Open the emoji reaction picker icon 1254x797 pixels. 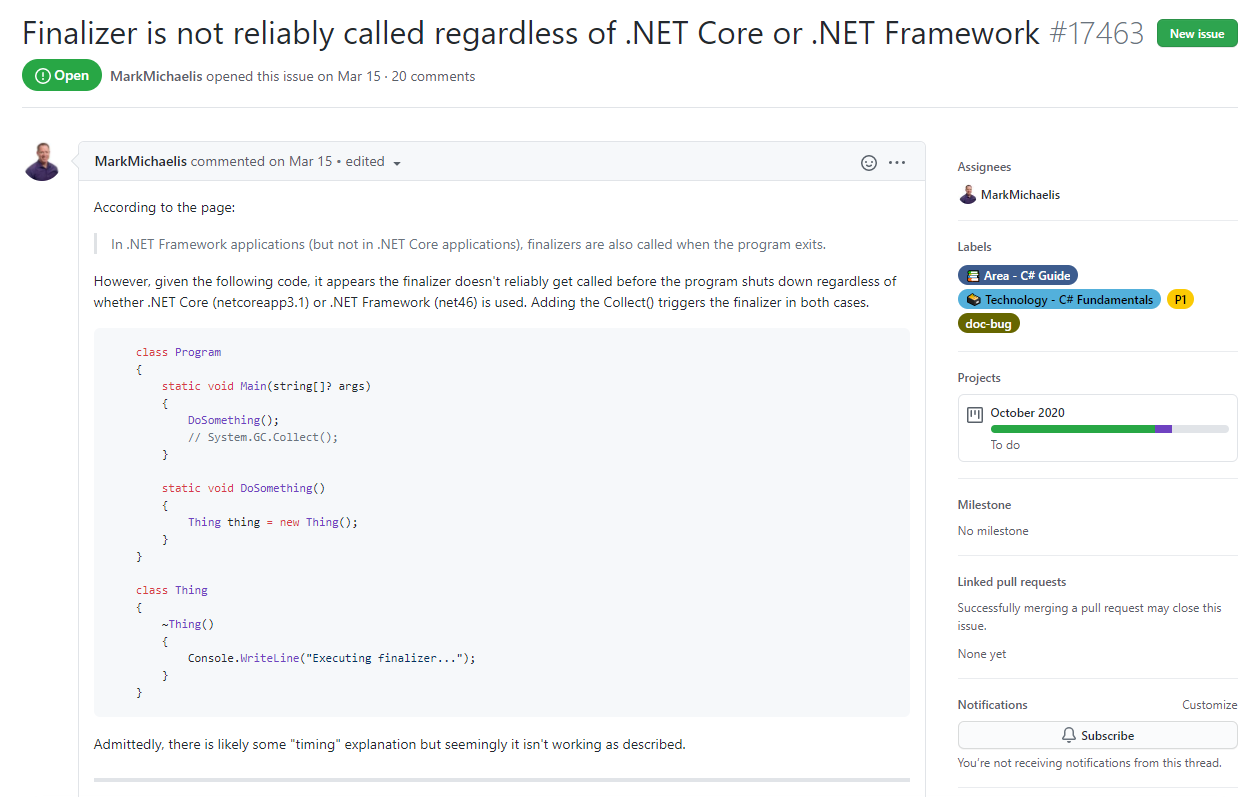(x=869, y=162)
